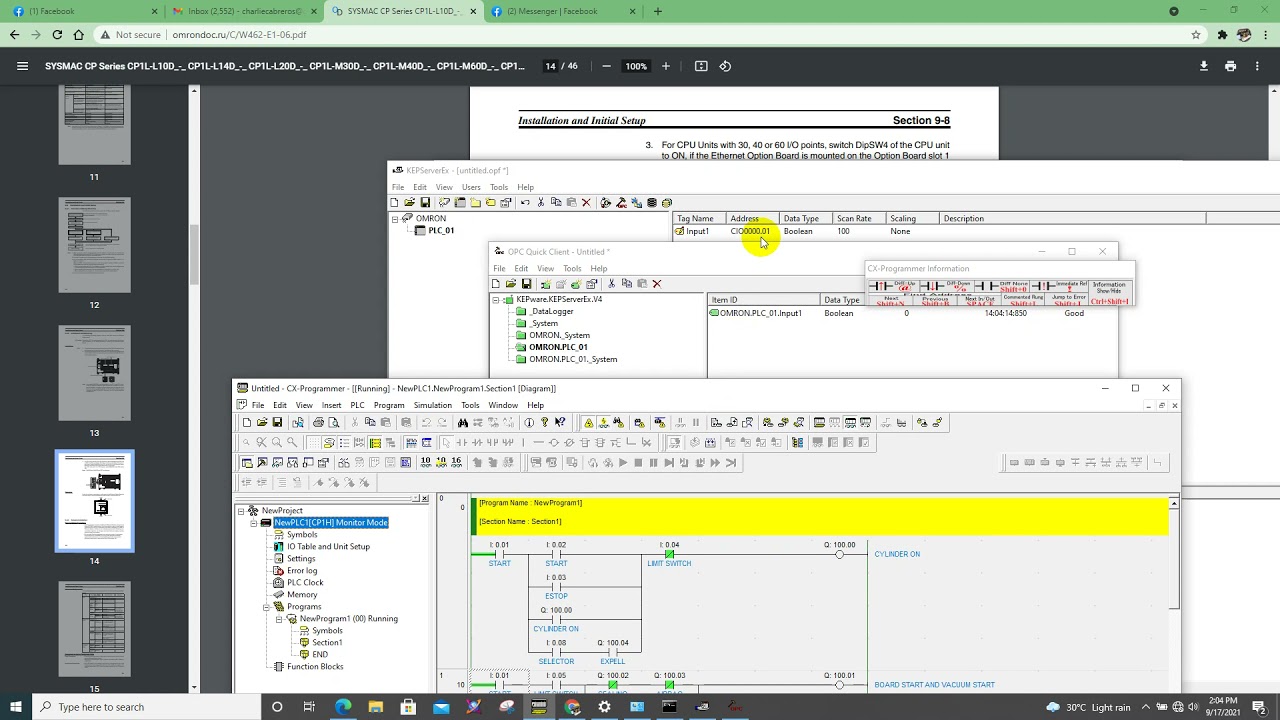Click the New icon in KEPServerEx toolbar
The width and height of the screenshot is (1280, 720).
tap(396, 203)
